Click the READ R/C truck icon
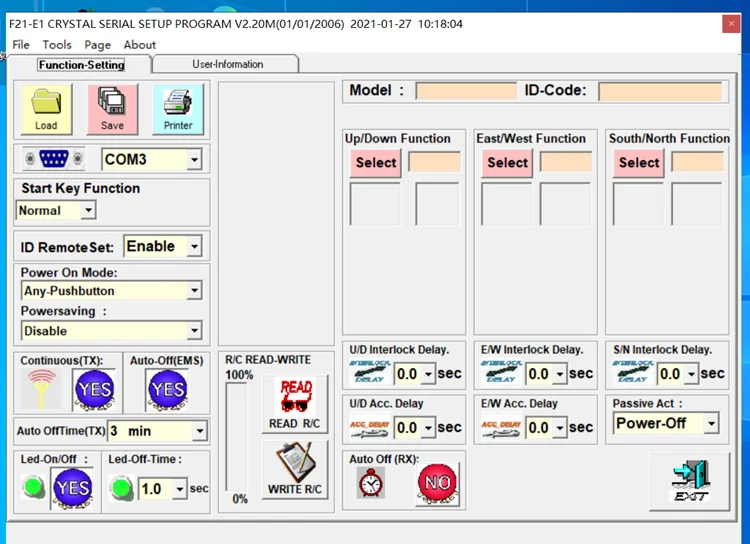 click(295, 396)
